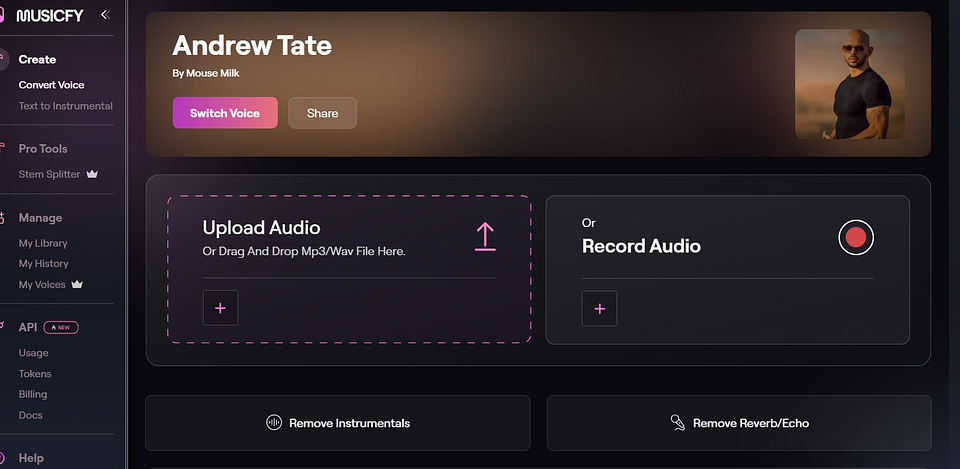
Task: Open My Voices page
Action: [x=42, y=285]
